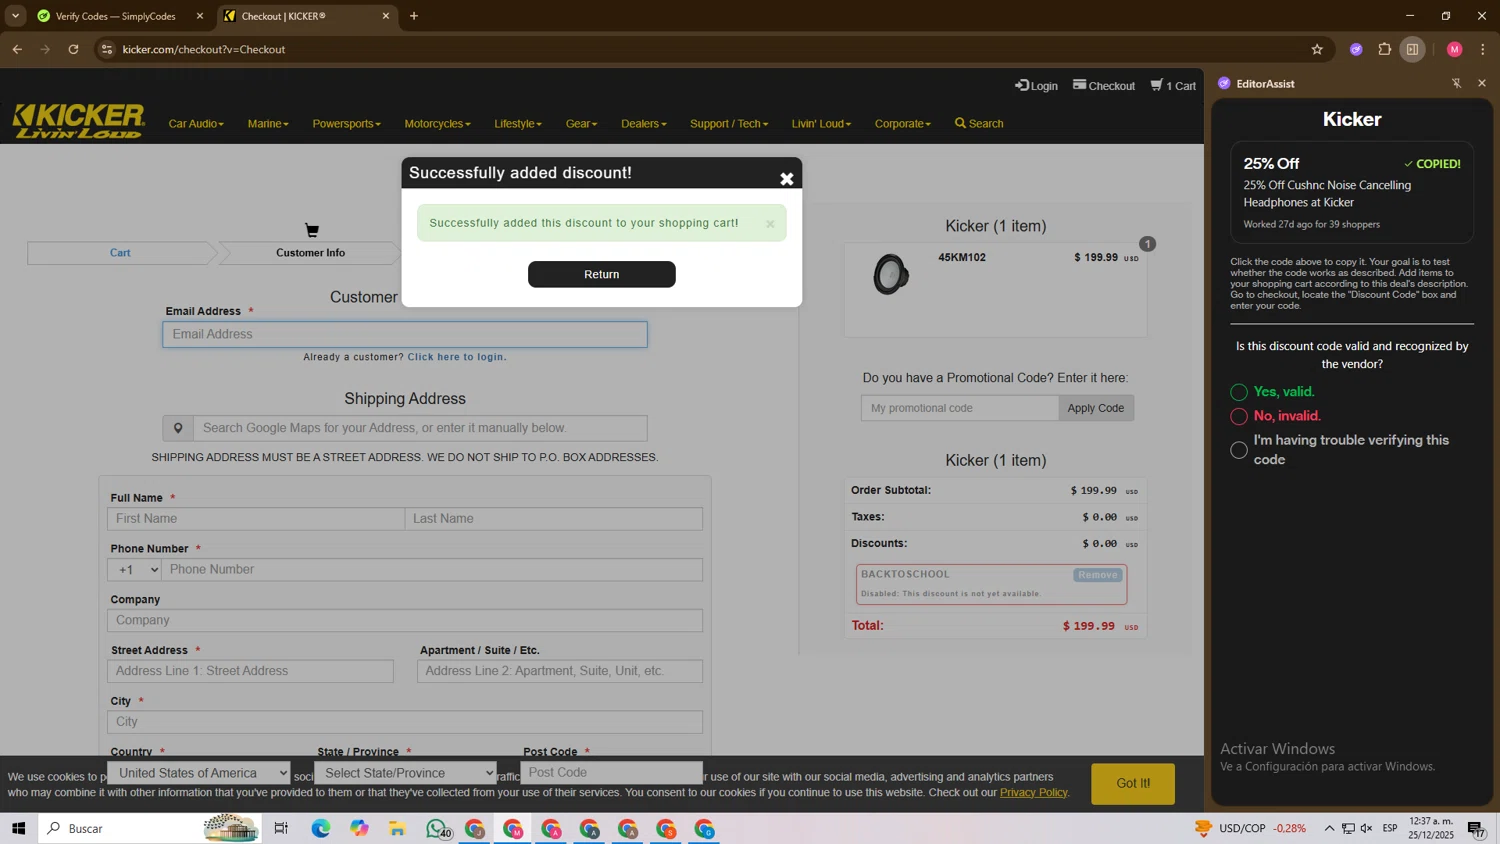This screenshot has width=1500, height=844.
Task: Expand the Livin' Loud menu
Action: pyautogui.click(x=821, y=124)
